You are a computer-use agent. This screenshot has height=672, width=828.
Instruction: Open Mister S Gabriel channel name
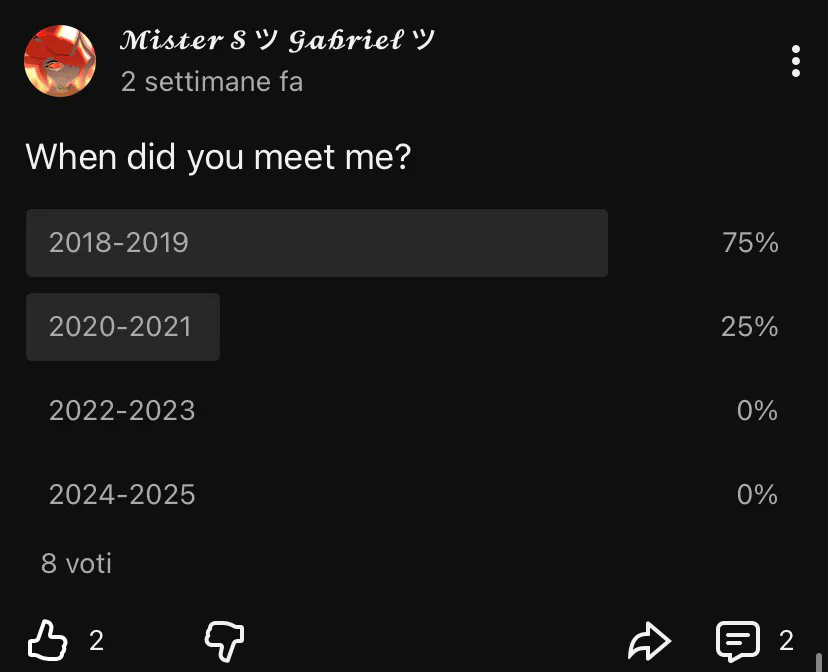click(277, 41)
